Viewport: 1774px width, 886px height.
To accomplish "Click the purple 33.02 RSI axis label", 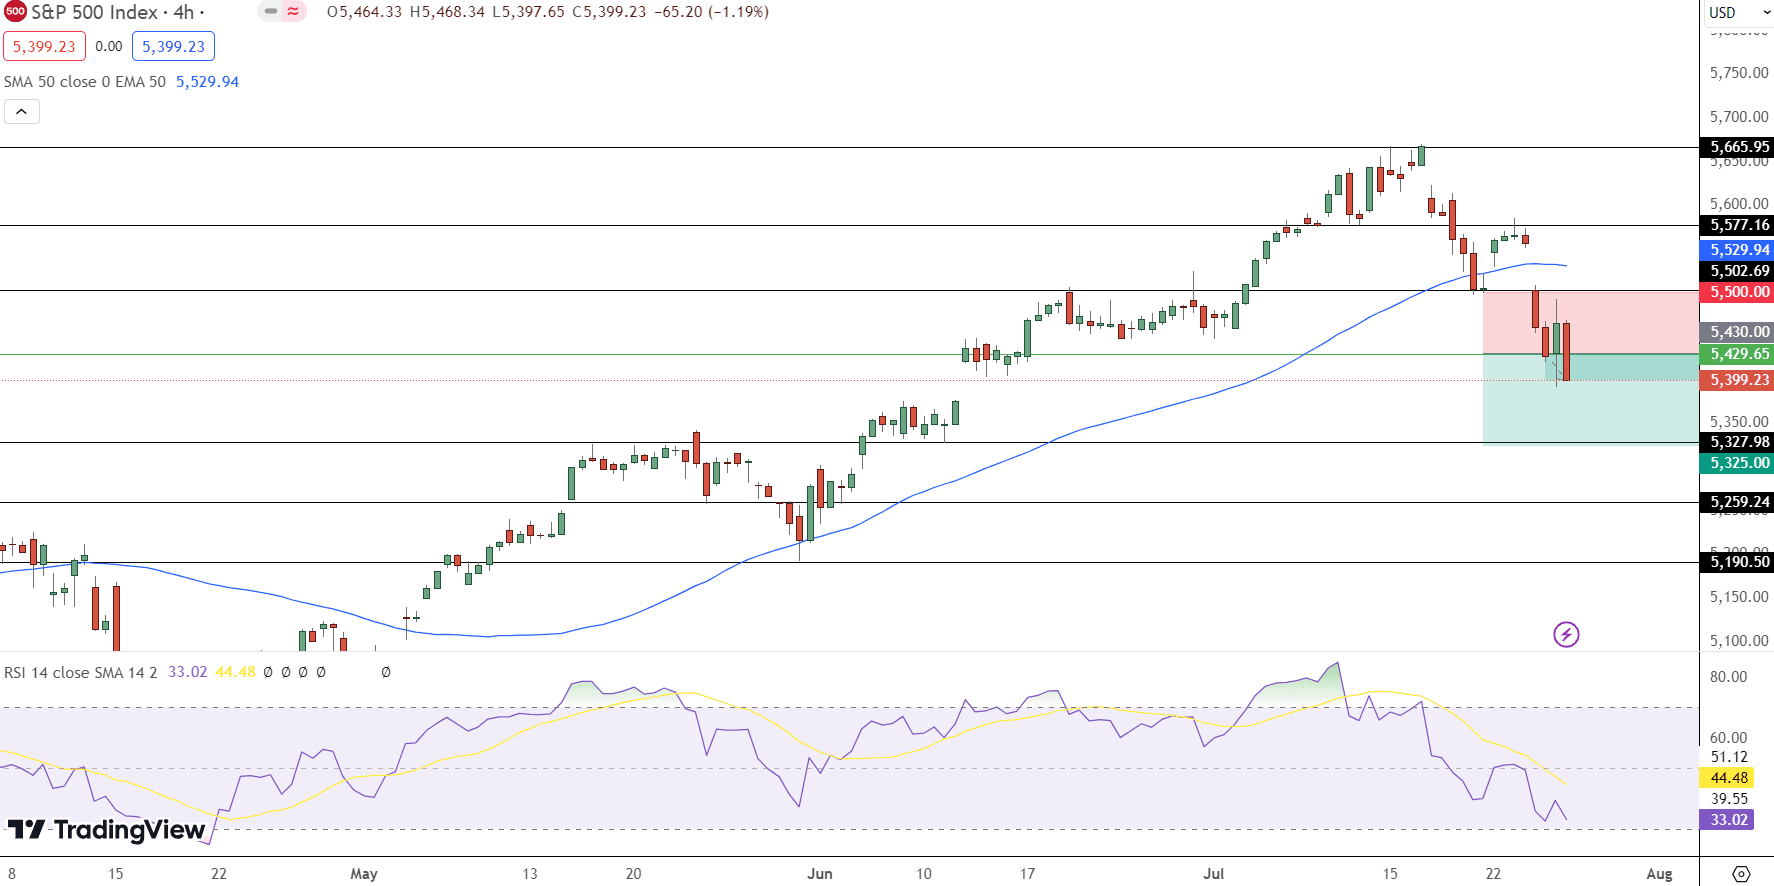I will [1726, 820].
